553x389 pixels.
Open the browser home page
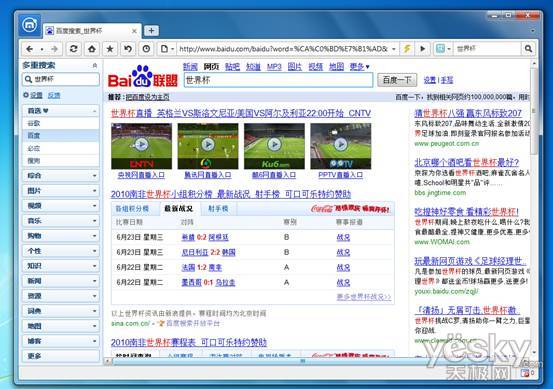tap(92, 49)
